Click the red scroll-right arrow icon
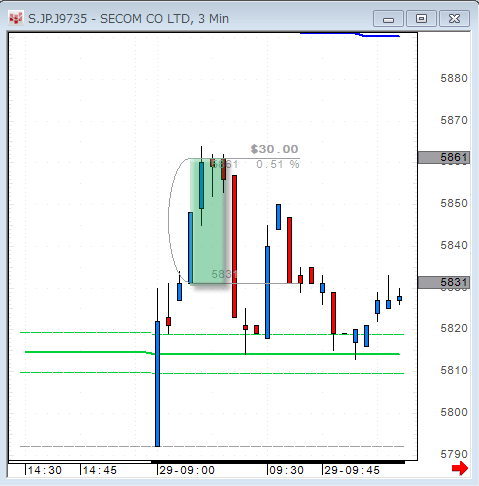The height and width of the screenshot is (486, 479). (460, 468)
